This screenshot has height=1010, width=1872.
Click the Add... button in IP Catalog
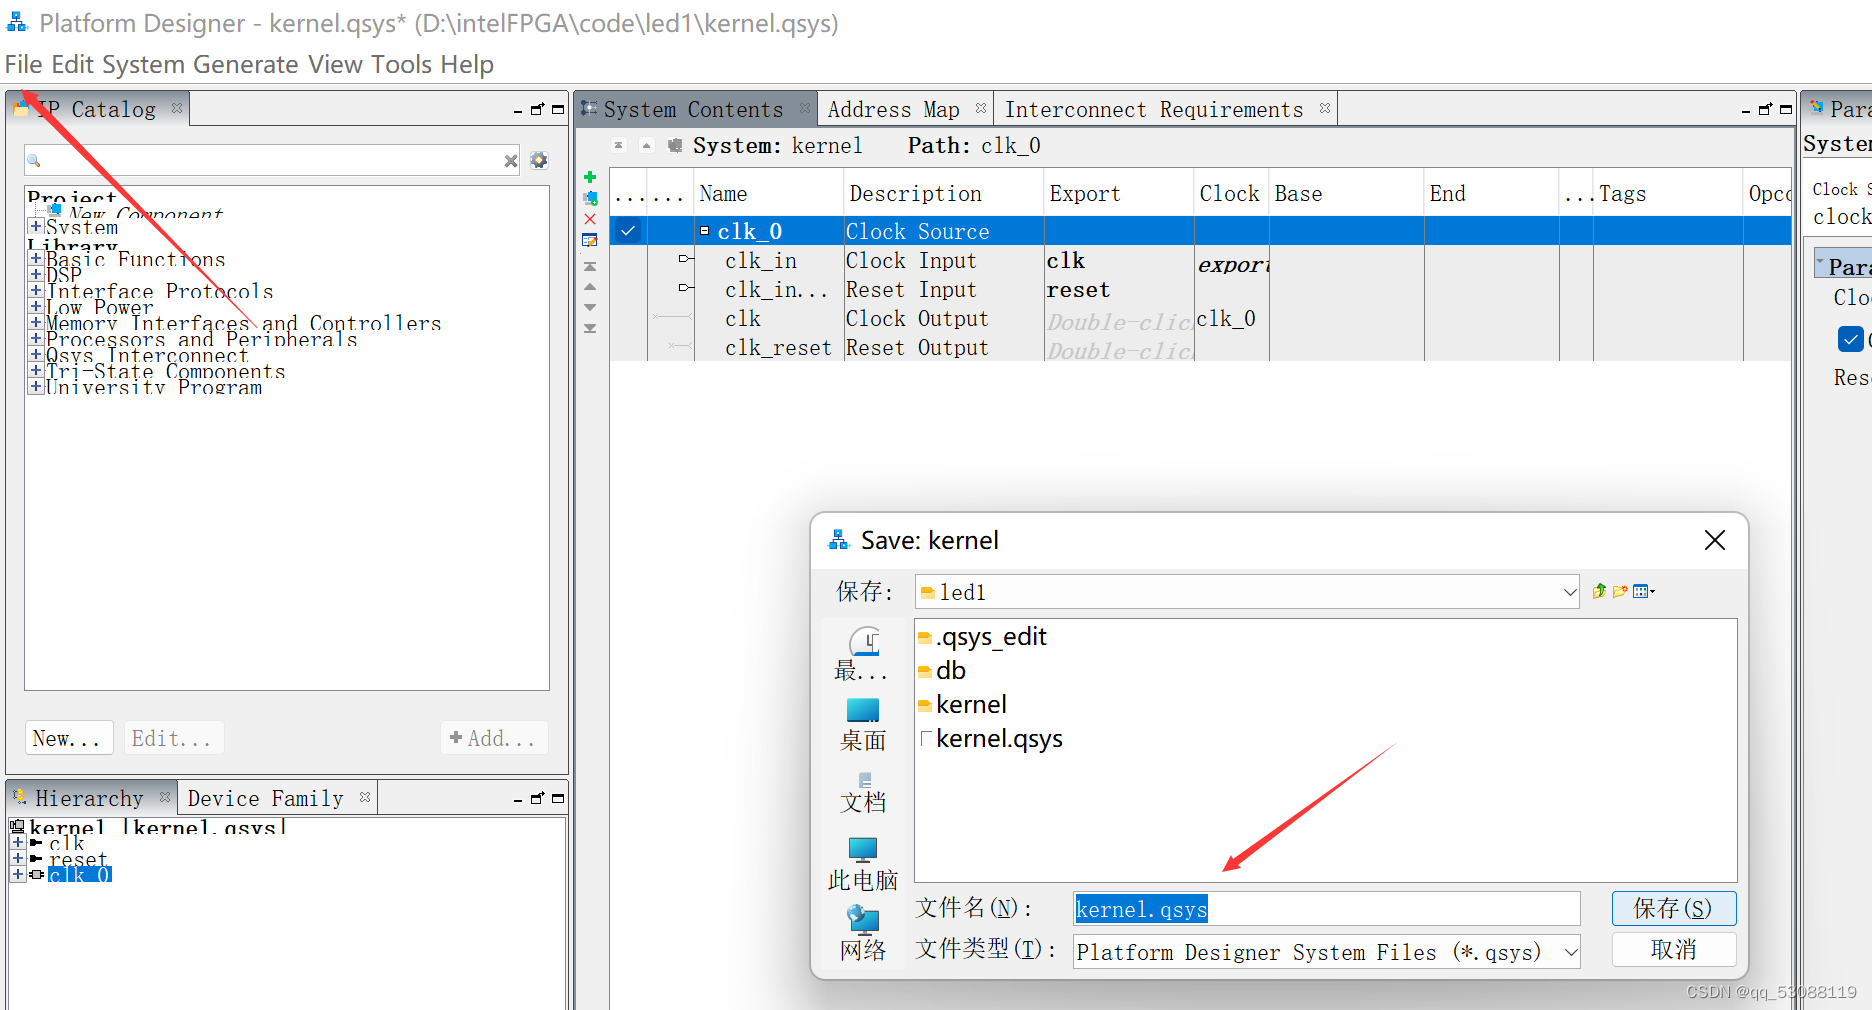point(494,738)
